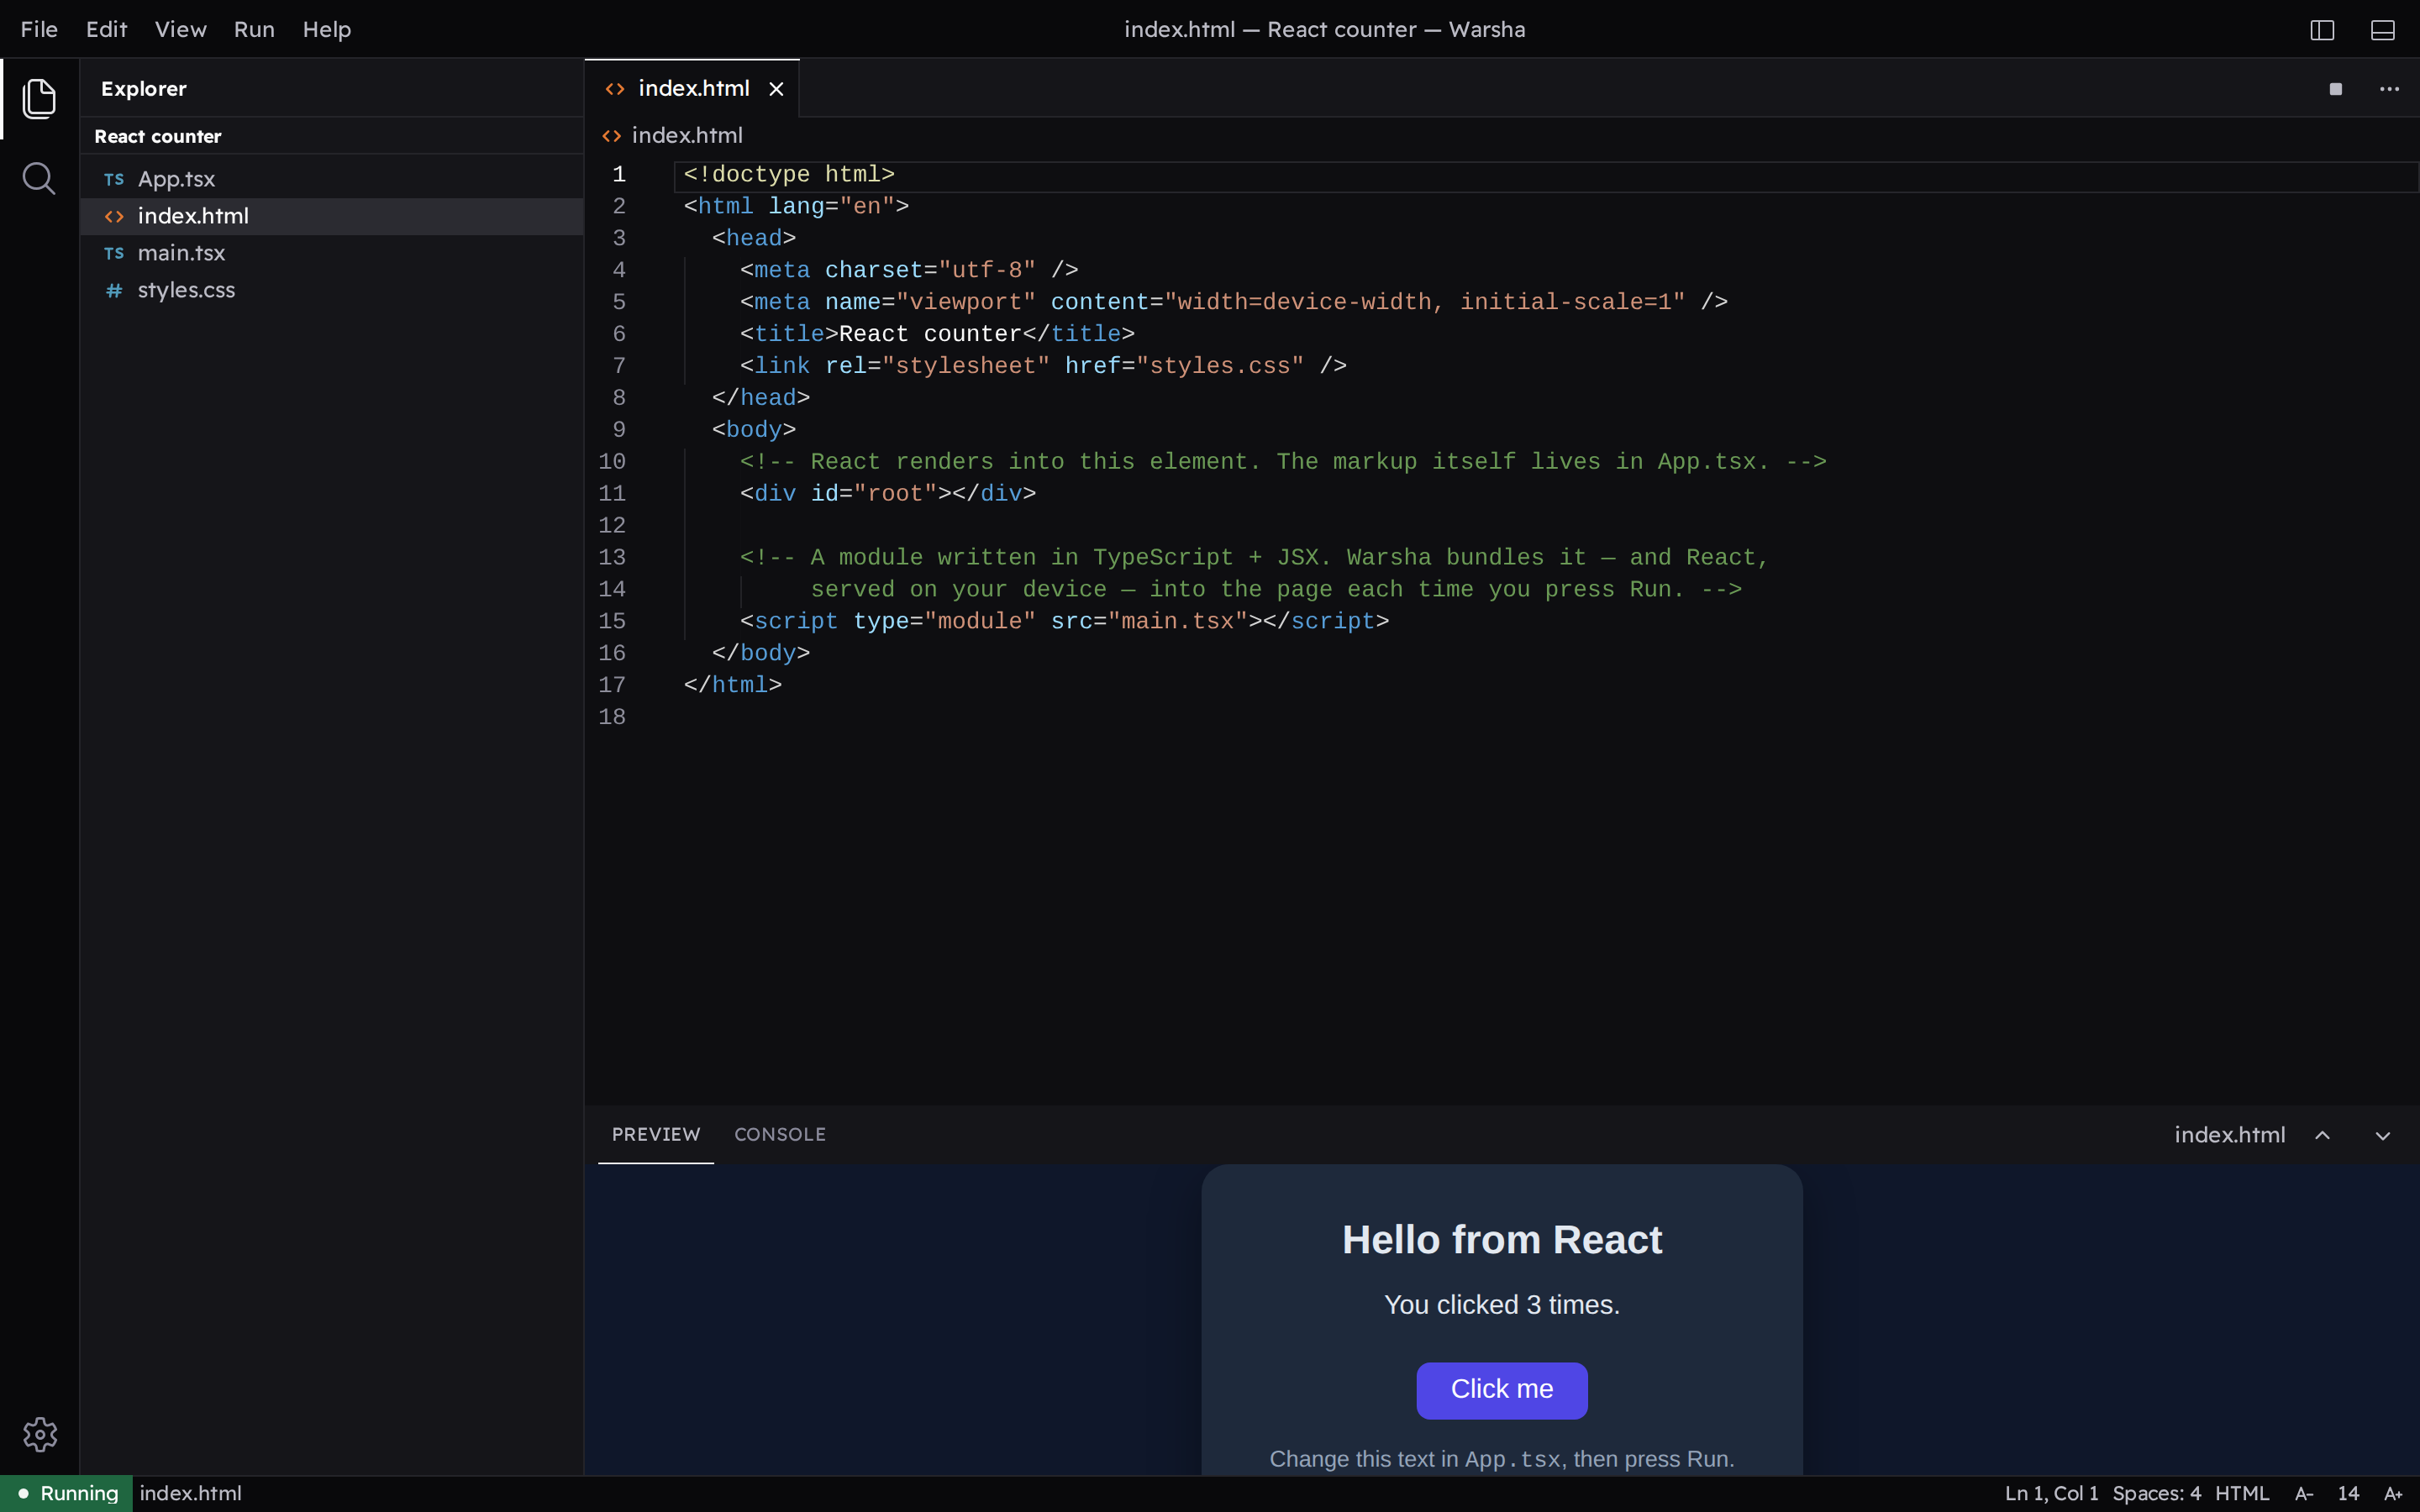Click the index.html label in preview header
This screenshot has height=1512, width=2420.
[2229, 1135]
